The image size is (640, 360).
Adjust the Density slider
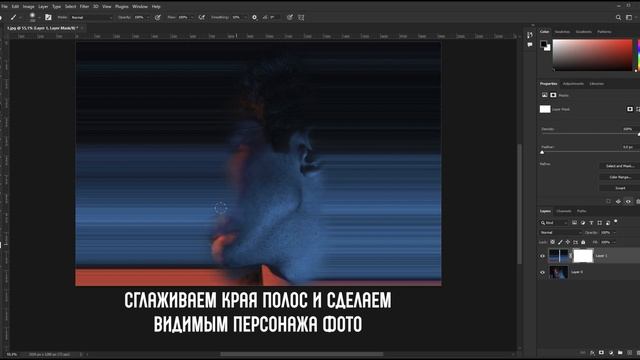(590, 134)
